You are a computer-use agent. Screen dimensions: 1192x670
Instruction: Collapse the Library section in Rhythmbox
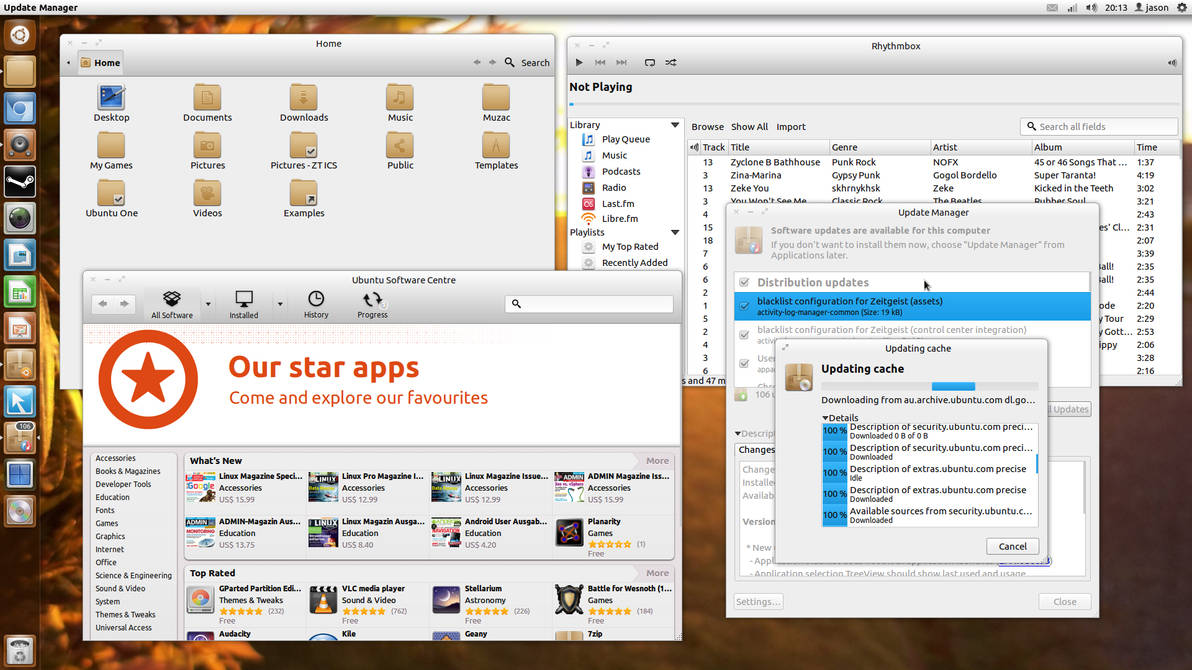coord(674,125)
